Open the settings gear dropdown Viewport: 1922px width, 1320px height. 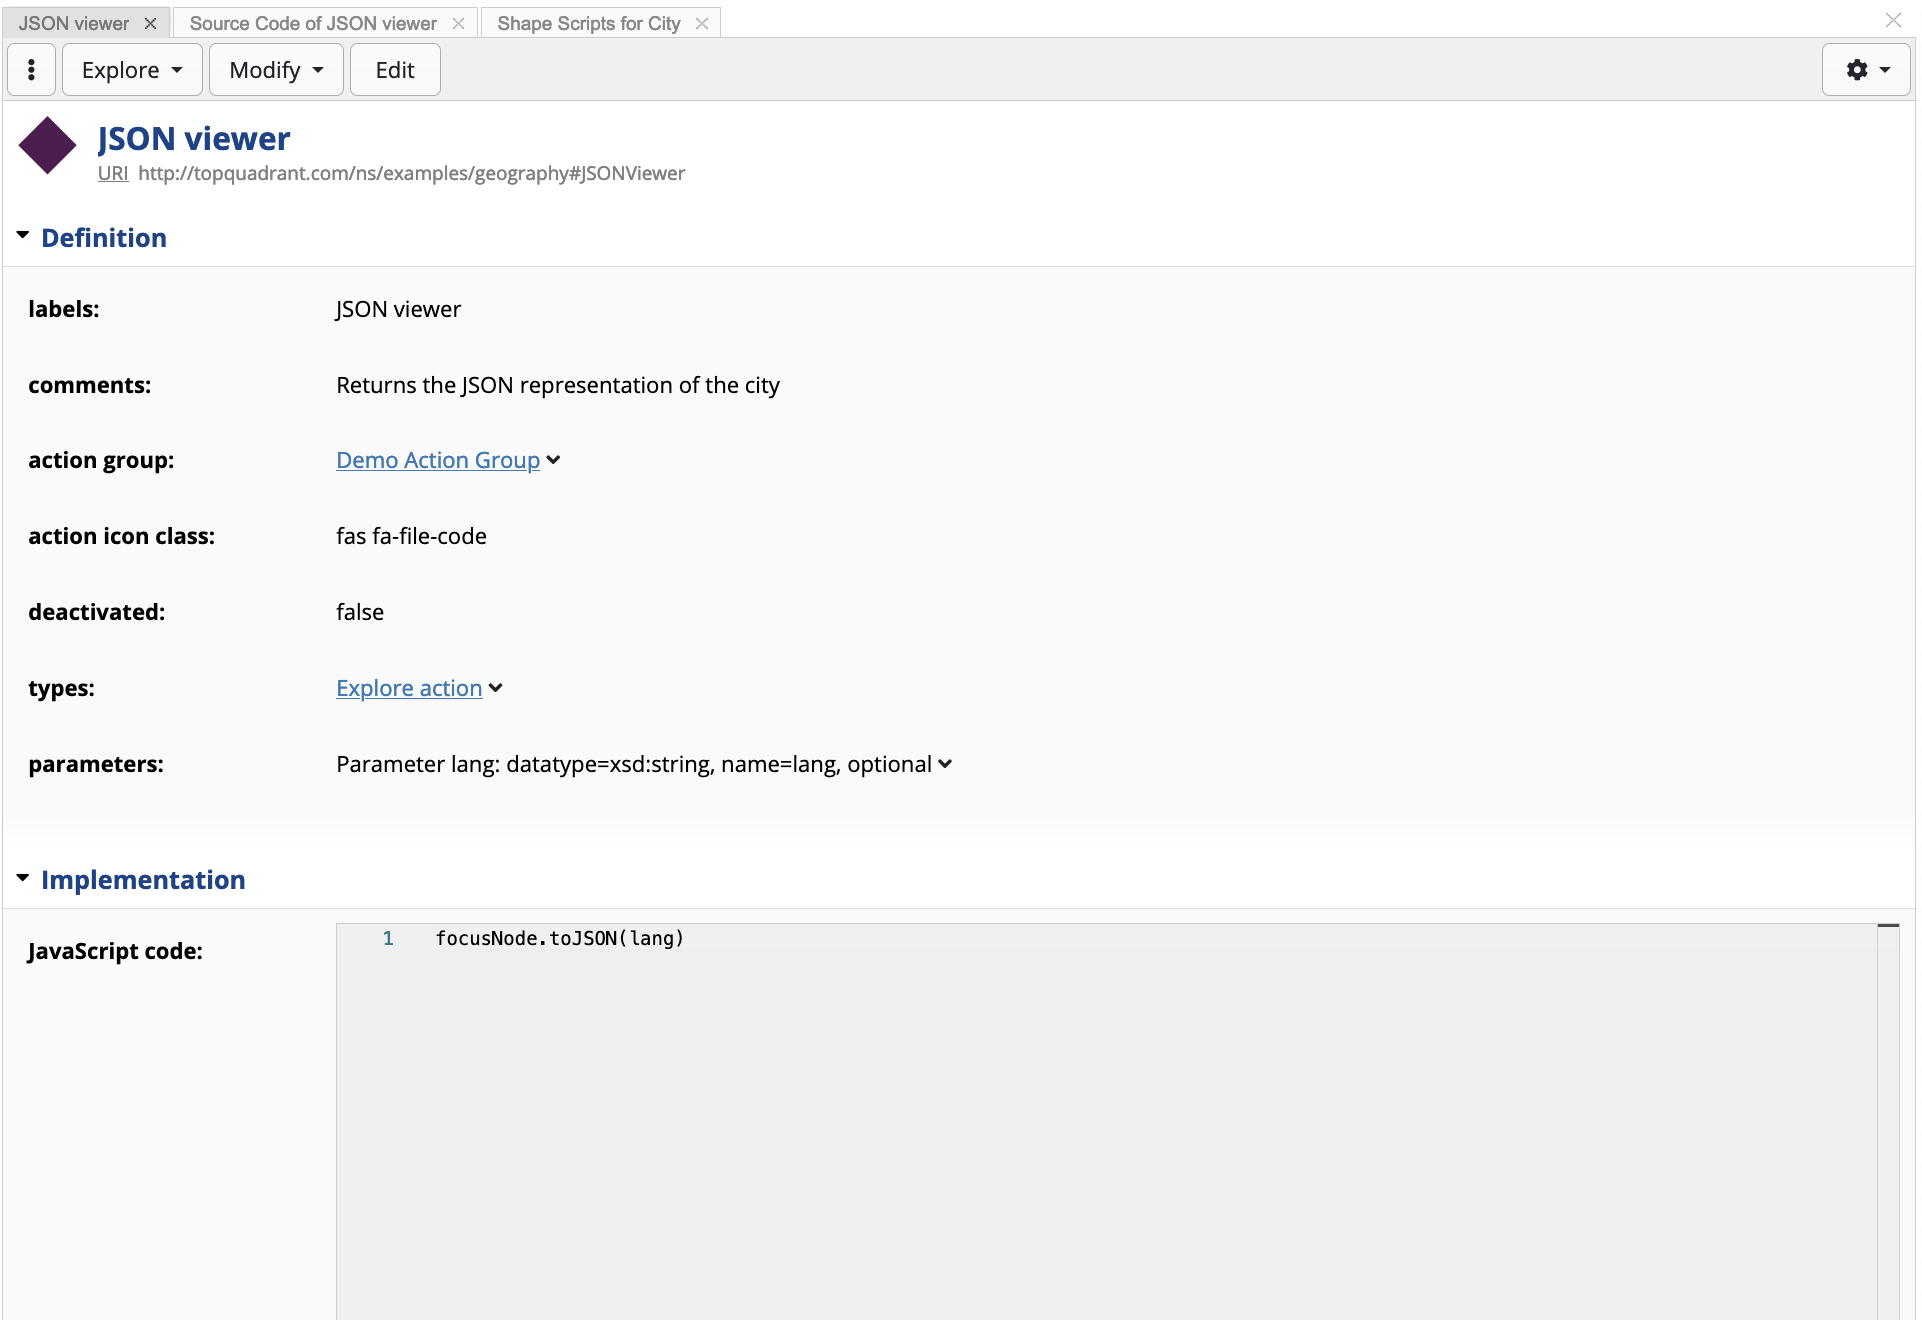tap(1866, 70)
